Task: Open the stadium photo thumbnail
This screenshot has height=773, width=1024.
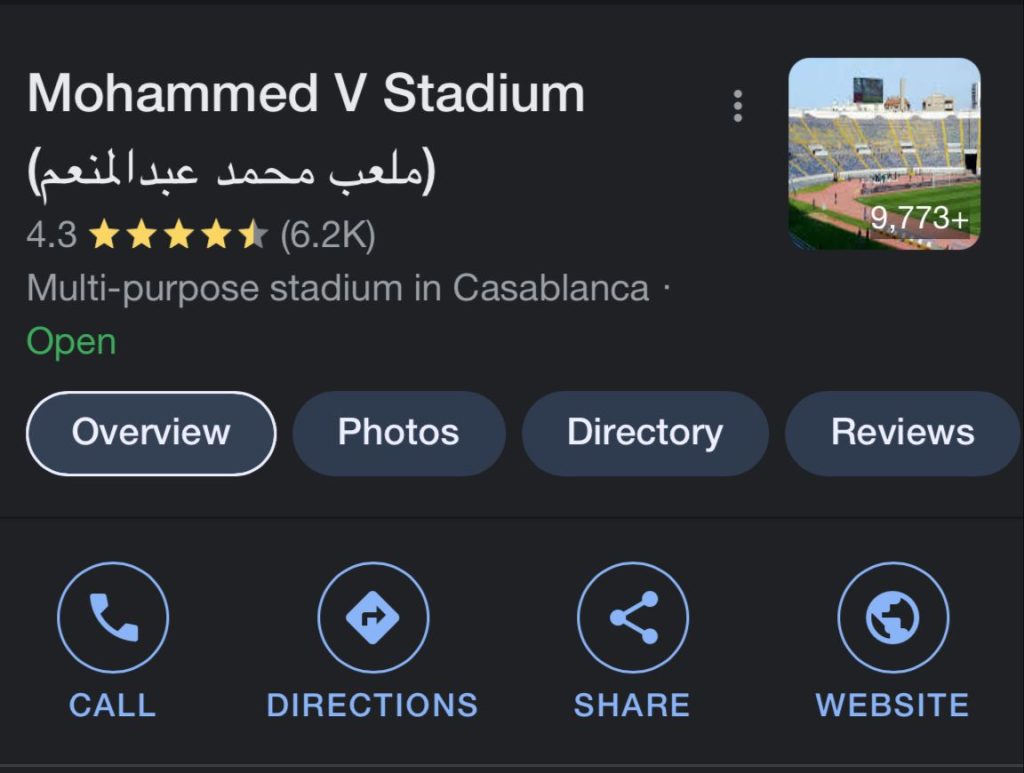Action: click(x=884, y=153)
